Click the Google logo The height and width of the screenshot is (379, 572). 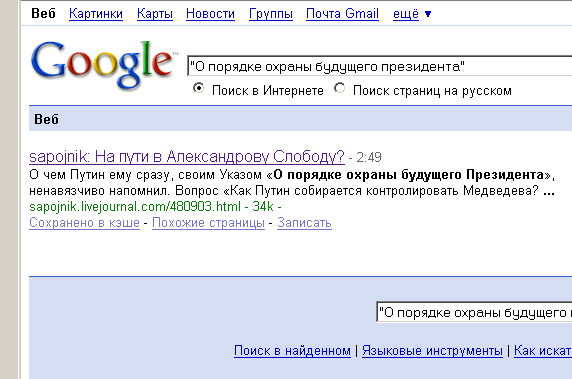pyautogui.click(x=103, y=65)
